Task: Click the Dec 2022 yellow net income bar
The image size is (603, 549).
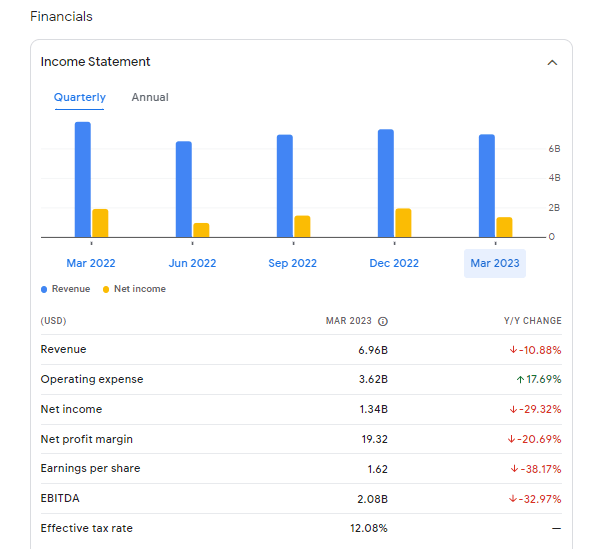Action: click(x=403, y=223)
